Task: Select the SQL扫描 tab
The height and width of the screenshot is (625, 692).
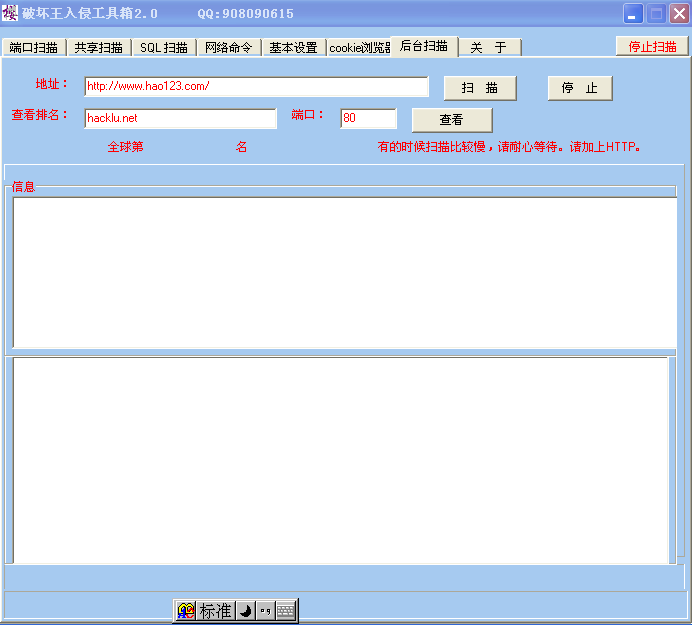Action: click(164, 47)
